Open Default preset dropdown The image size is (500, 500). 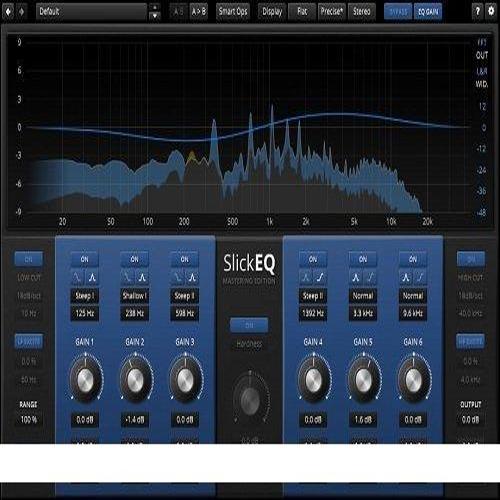[x=91, y=12]
